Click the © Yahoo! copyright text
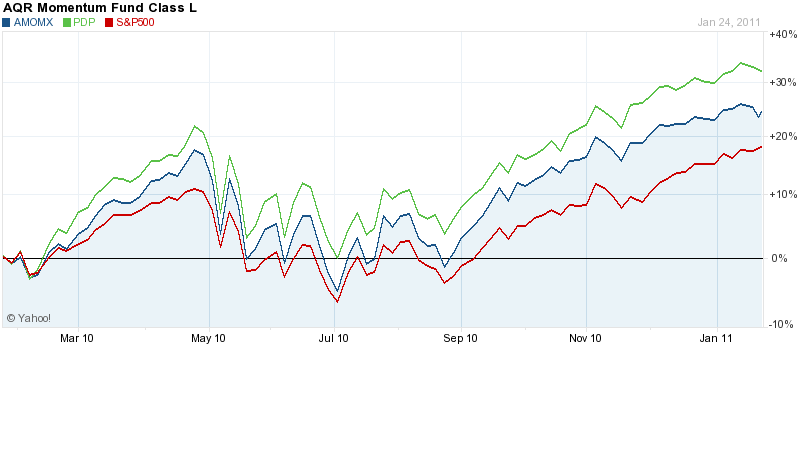This screenshot has width=800, height=475. [28, 318]
